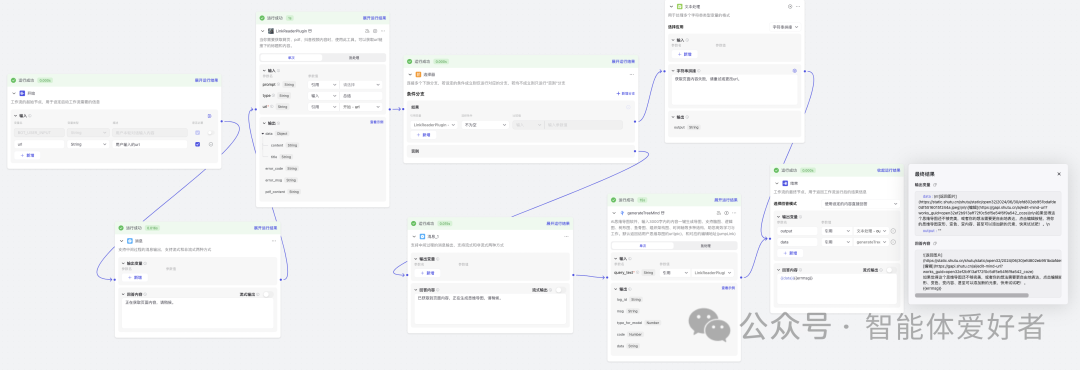
Task: Open the 选择器 node three-dot menu
Action: coord(632,74)
